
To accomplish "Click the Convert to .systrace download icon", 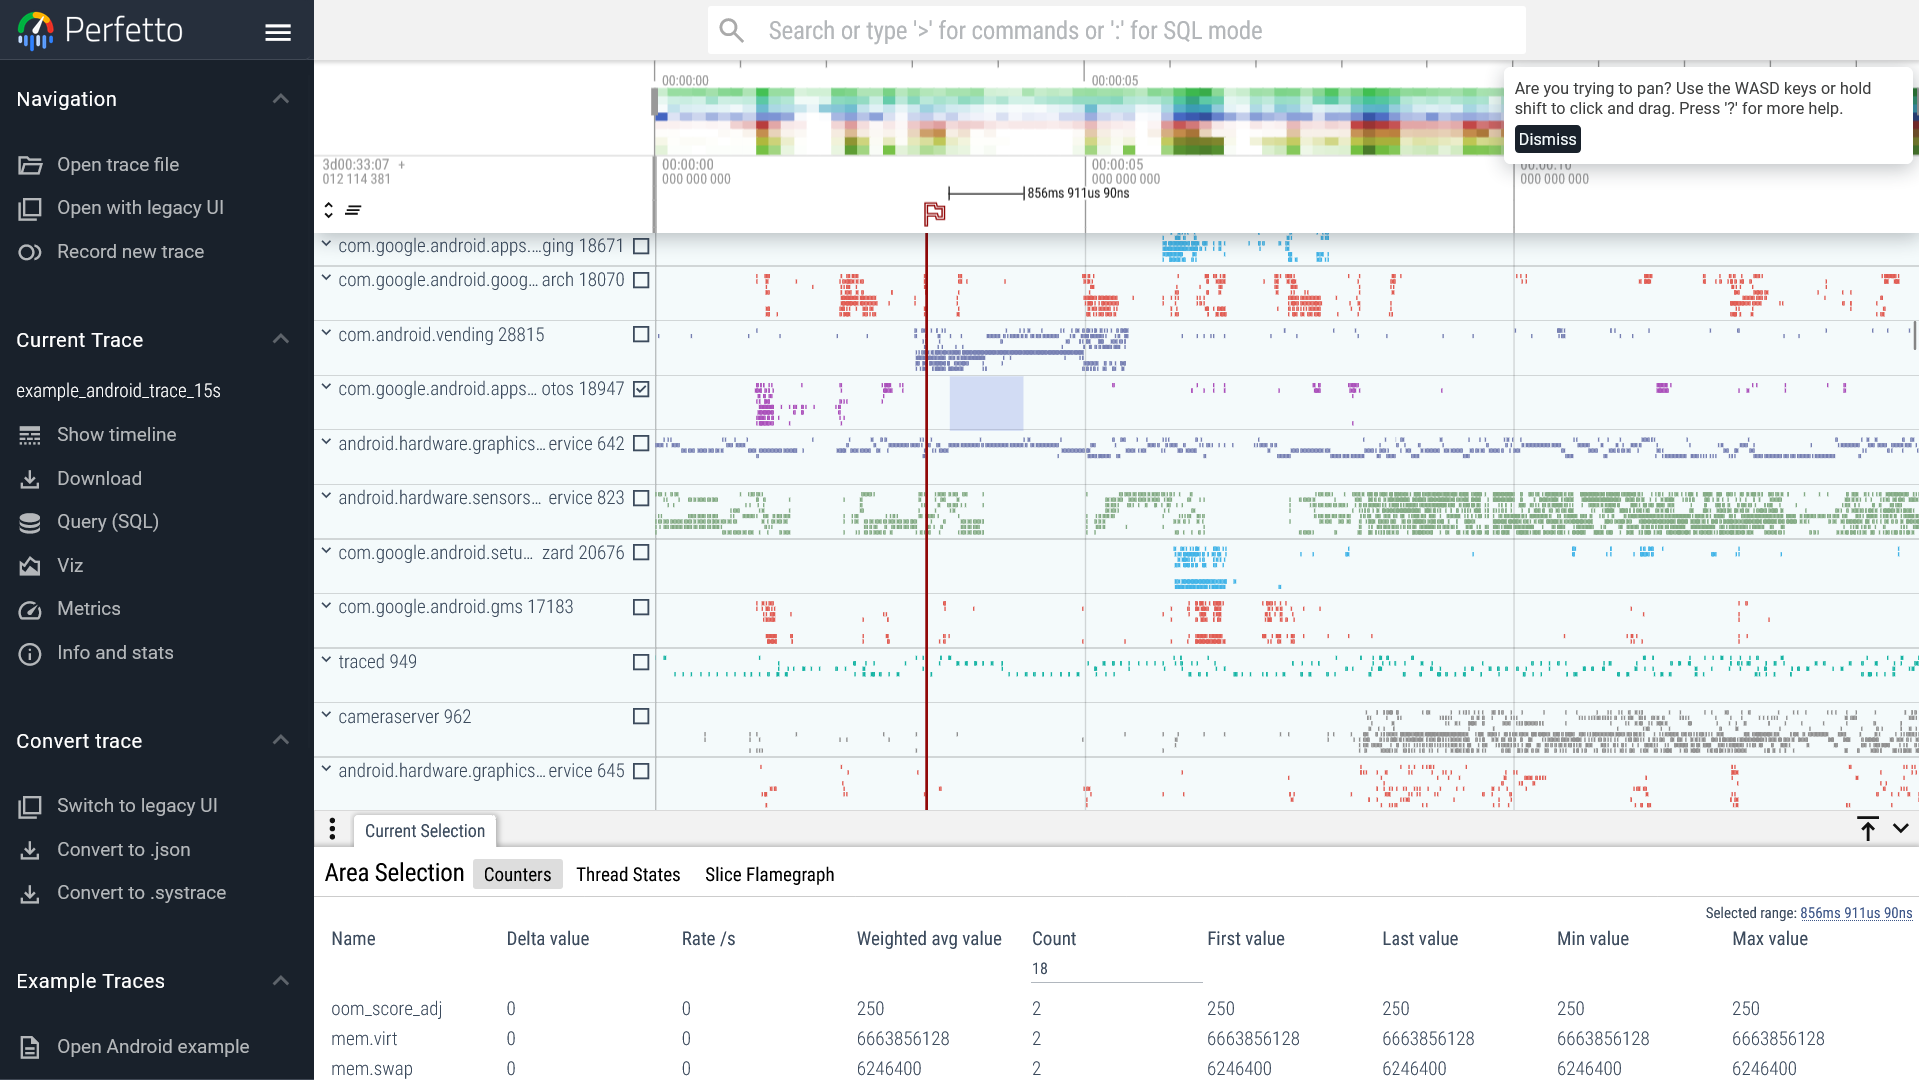I will tap(30, 893).
